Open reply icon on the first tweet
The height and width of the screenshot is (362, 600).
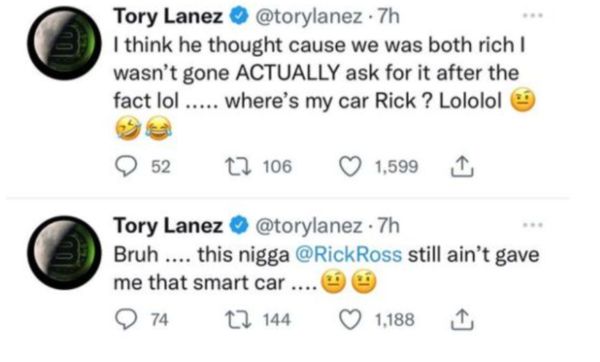click(126, 167)
